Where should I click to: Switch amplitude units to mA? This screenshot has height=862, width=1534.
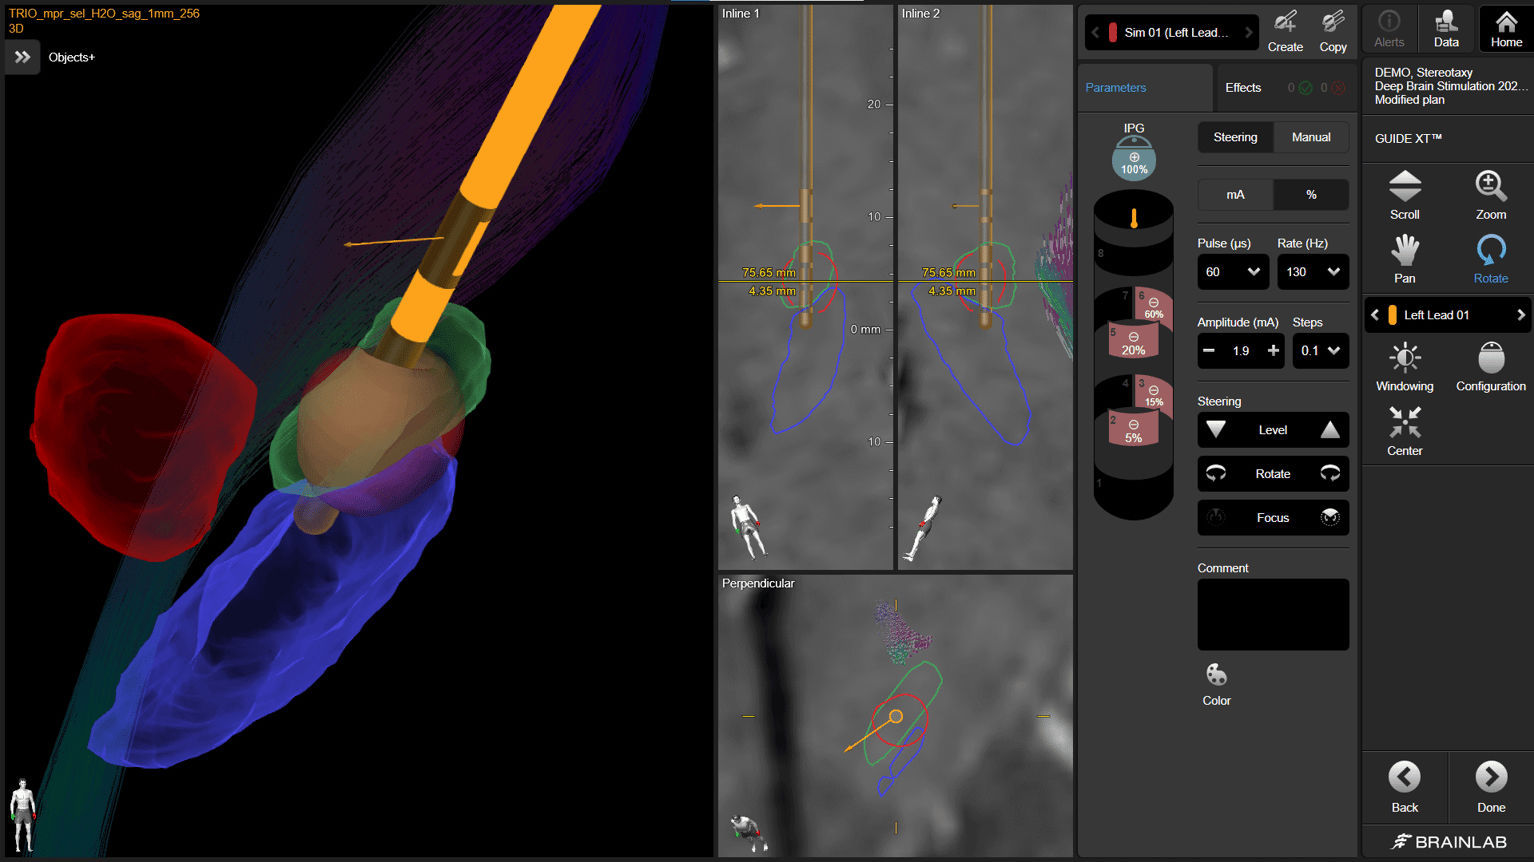1235,194
